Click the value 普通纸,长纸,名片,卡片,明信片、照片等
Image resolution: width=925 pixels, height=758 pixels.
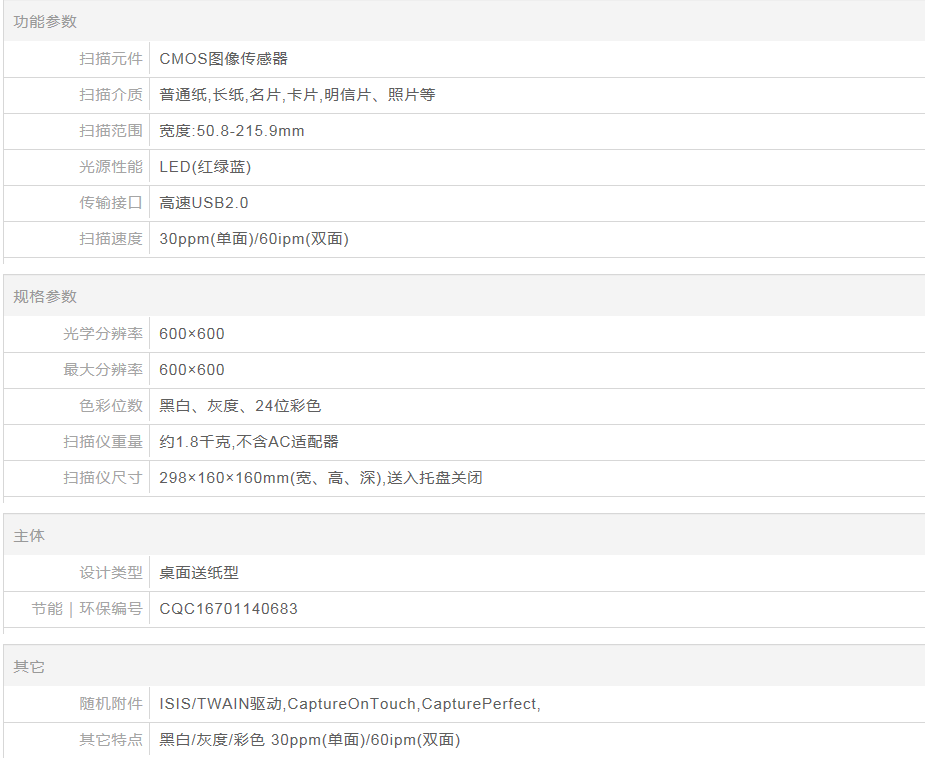click(297, 95)
